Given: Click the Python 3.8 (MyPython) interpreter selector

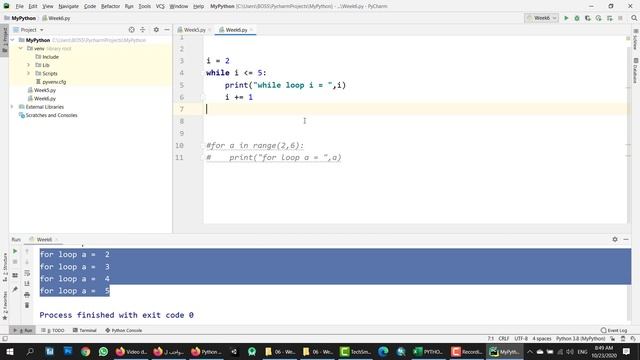Looking at the screenshot, I should 580,338.
